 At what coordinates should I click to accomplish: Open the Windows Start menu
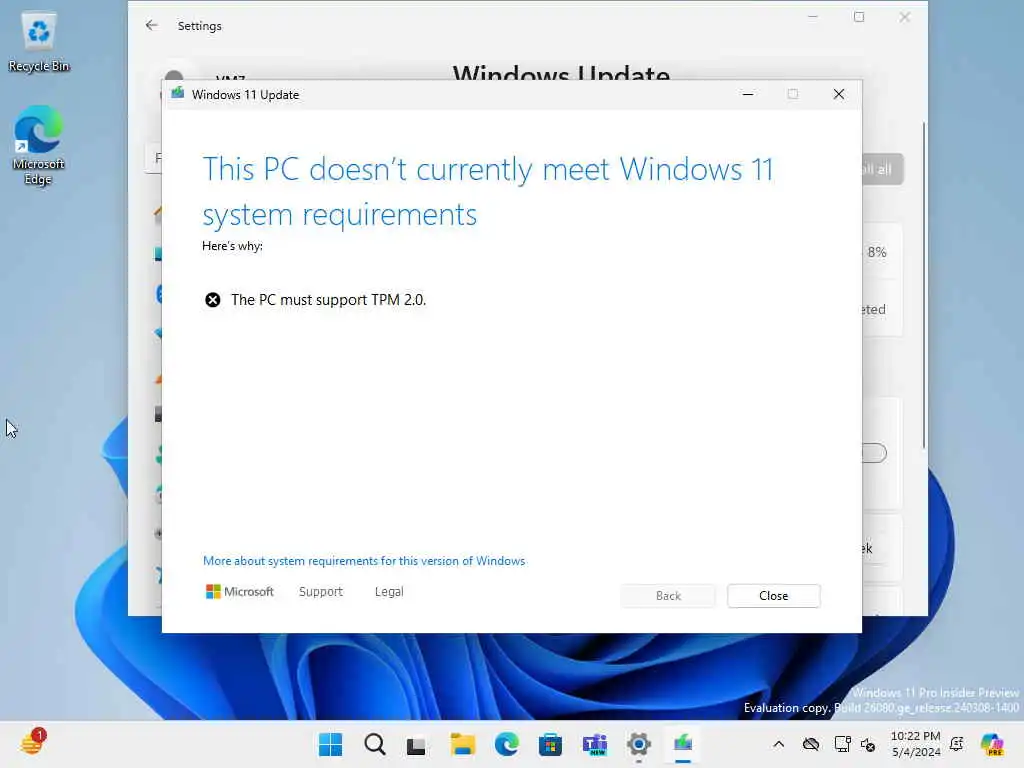(x=330, y=744)
